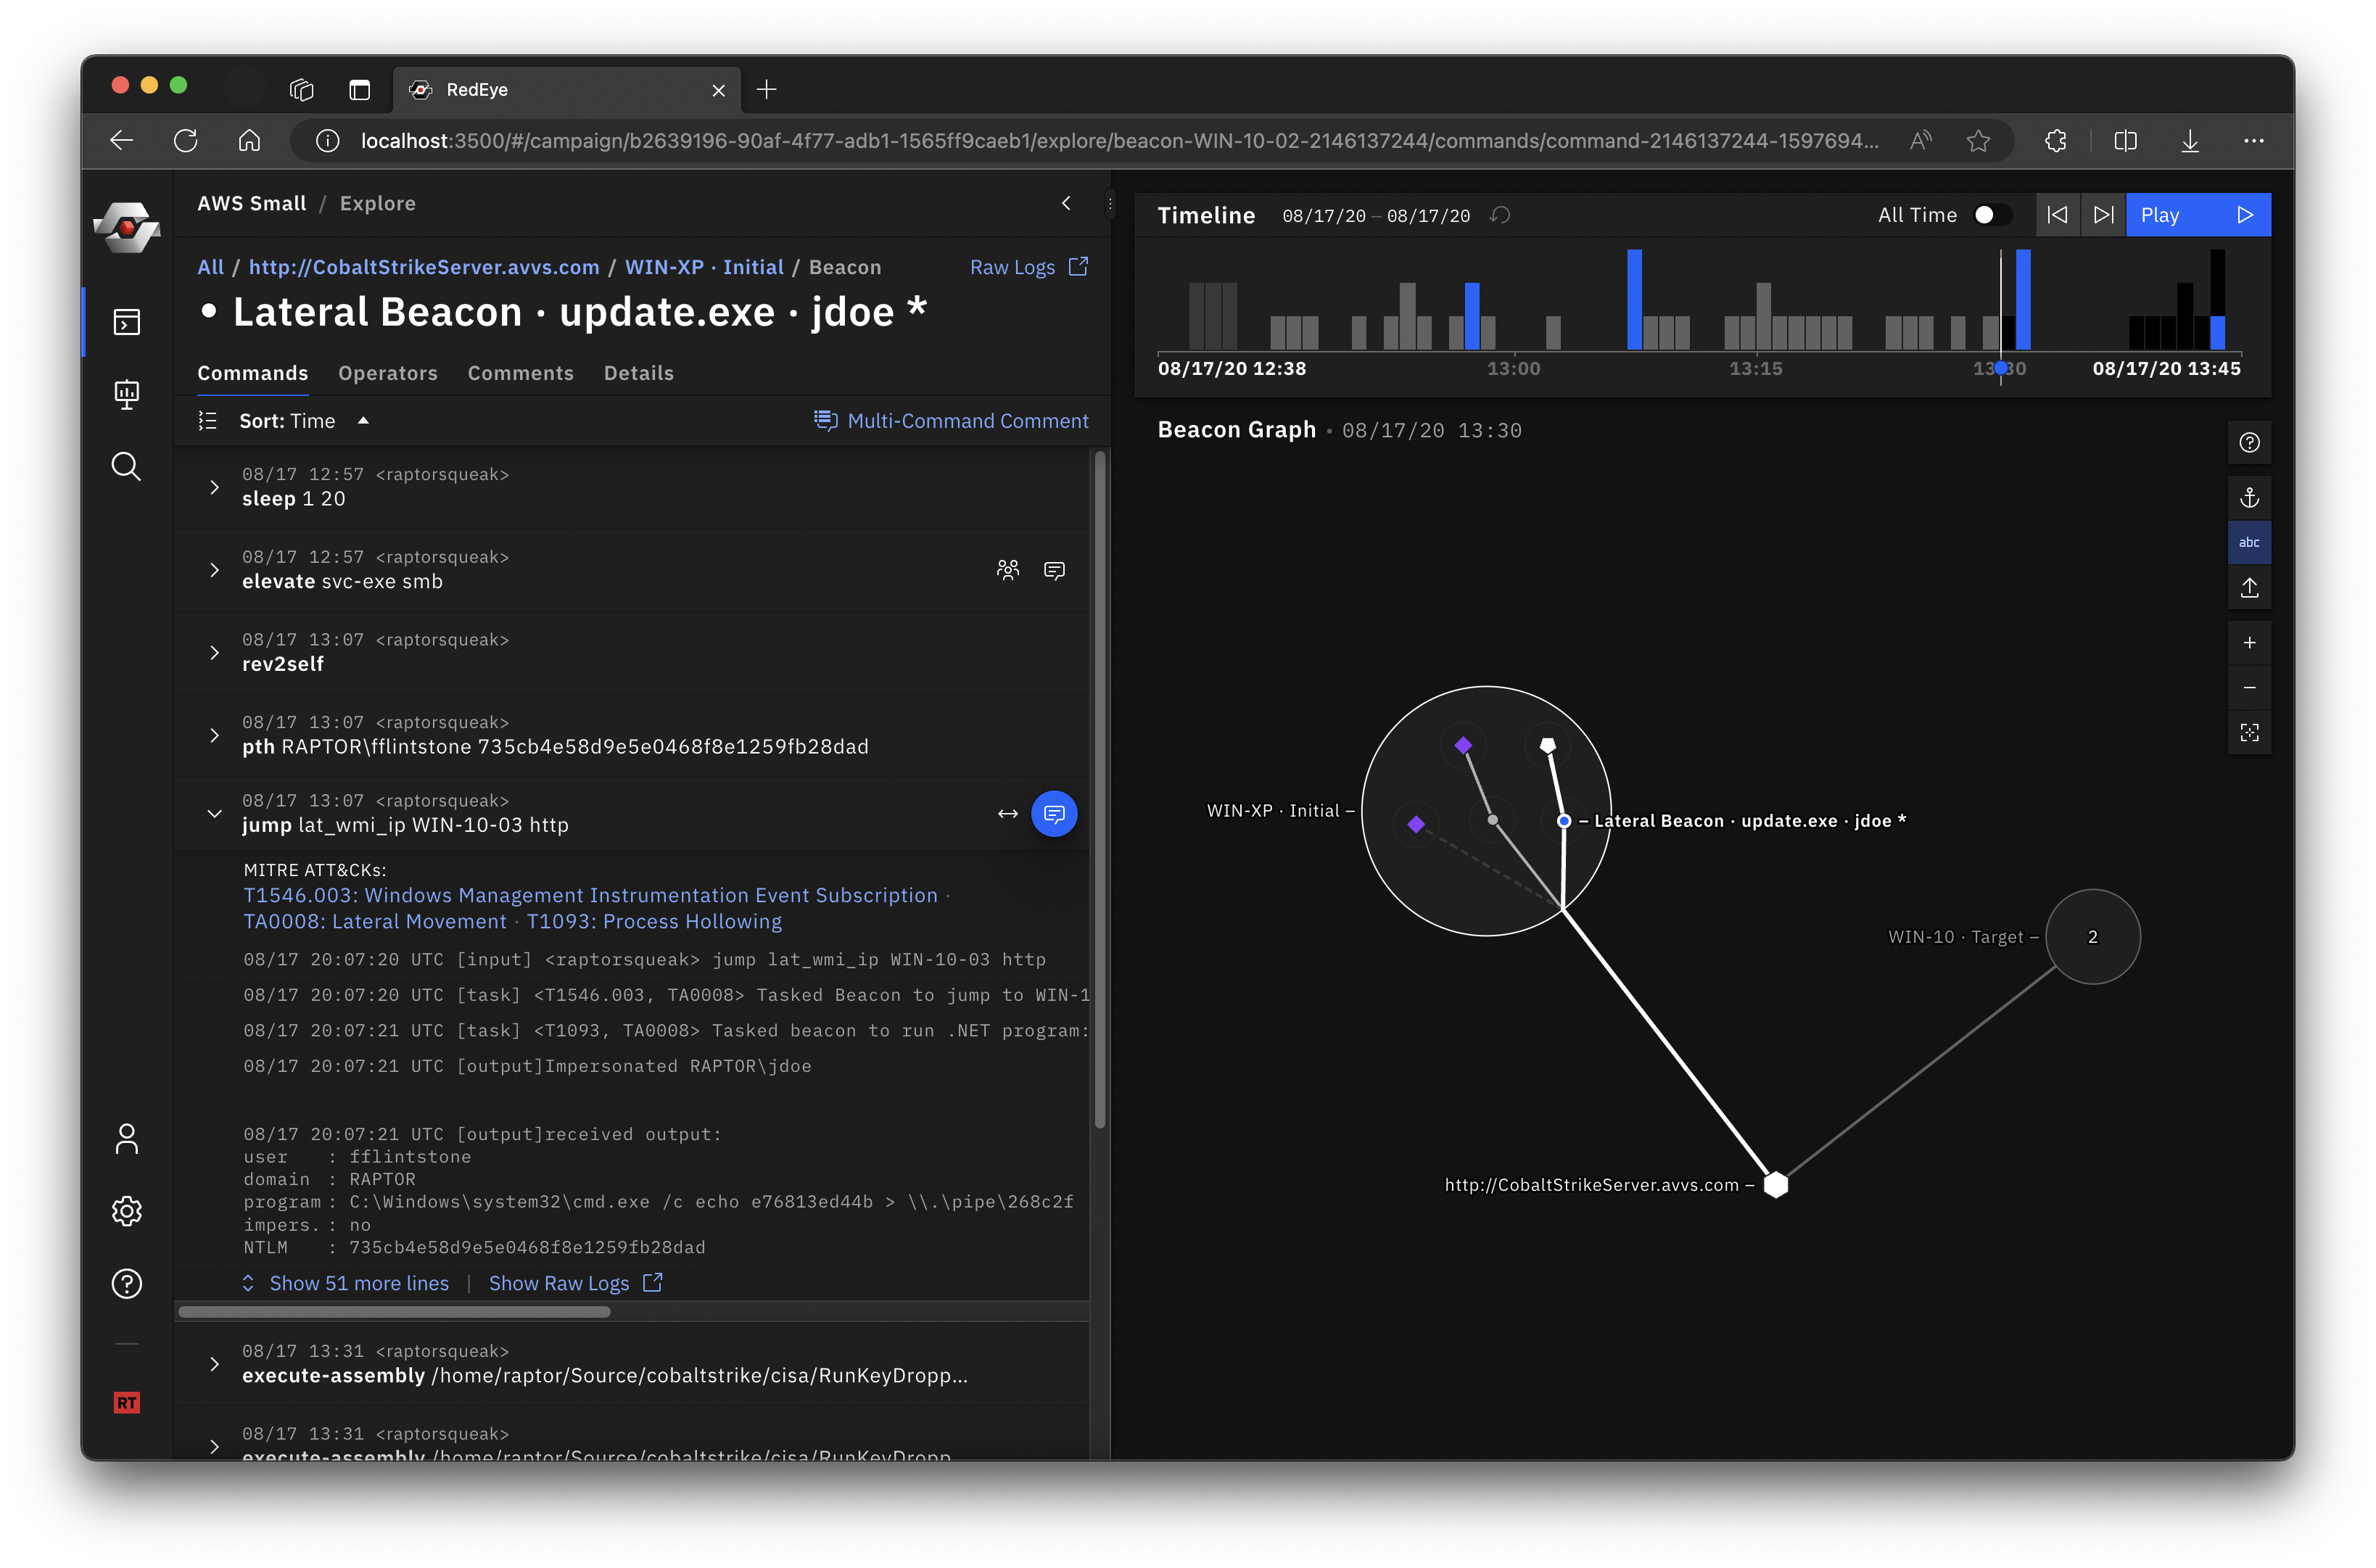Open the Presentations icon in left sidebar
The image size is (2376, 1568).
click(126, 394)
